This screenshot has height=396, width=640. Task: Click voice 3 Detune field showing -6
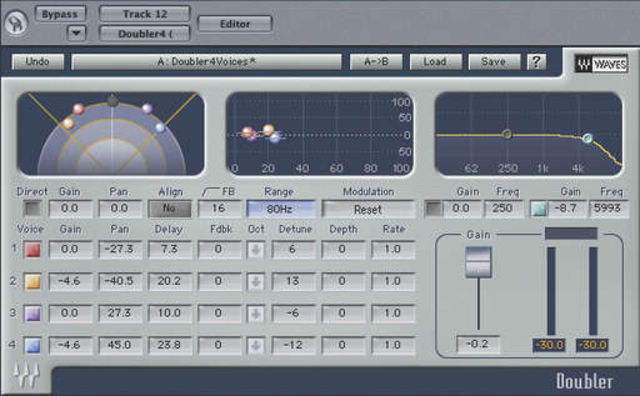pyautogui.click(x=293, y=313)
